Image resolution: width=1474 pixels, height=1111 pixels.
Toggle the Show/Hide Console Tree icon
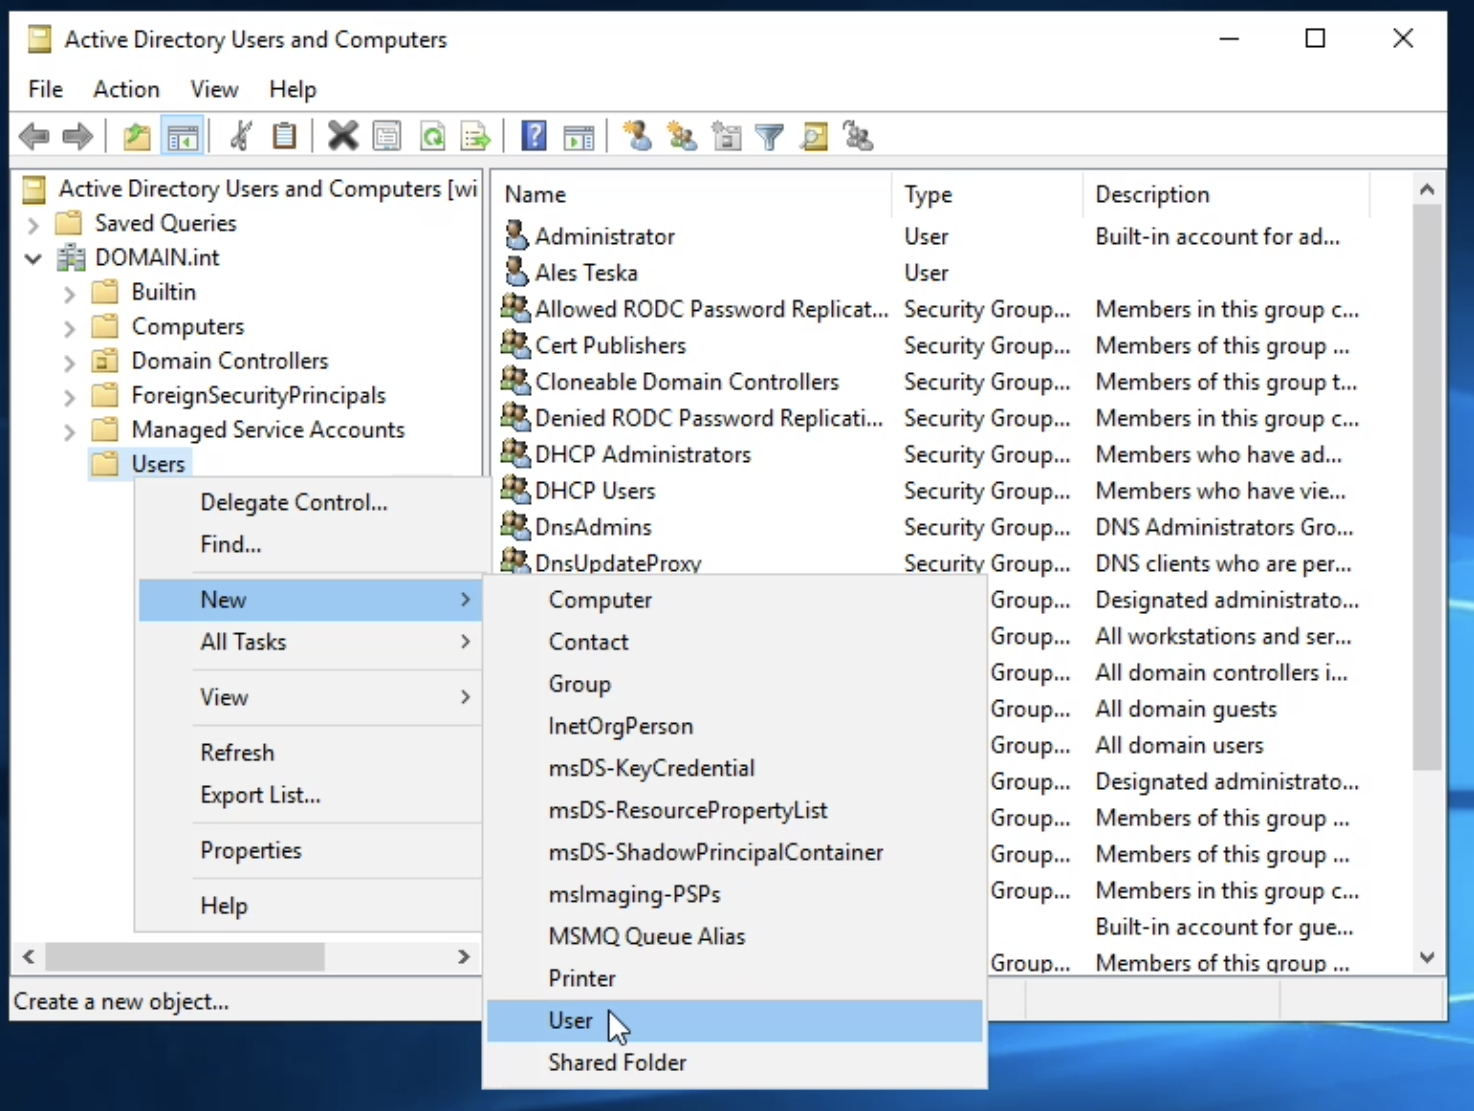[x=182, y=136]
